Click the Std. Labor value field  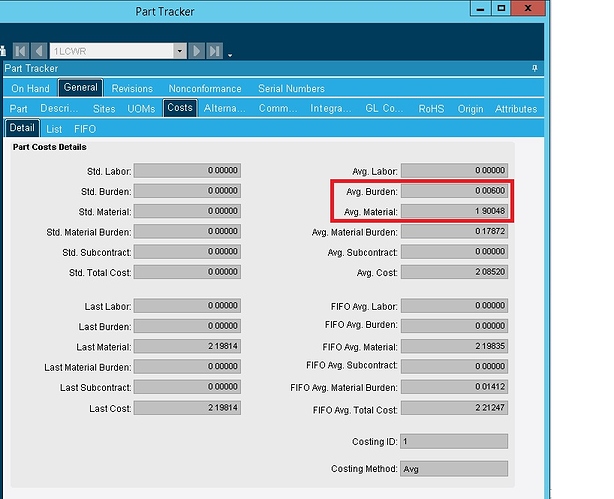pyautogui.click(x=187, y=170)
